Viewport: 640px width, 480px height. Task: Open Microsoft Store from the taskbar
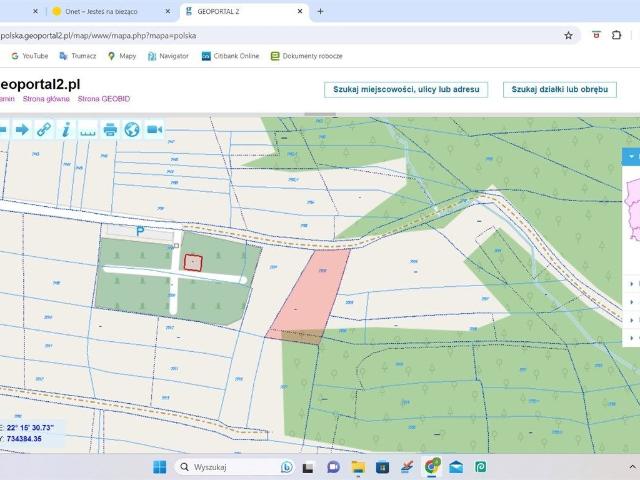(382, 467)
